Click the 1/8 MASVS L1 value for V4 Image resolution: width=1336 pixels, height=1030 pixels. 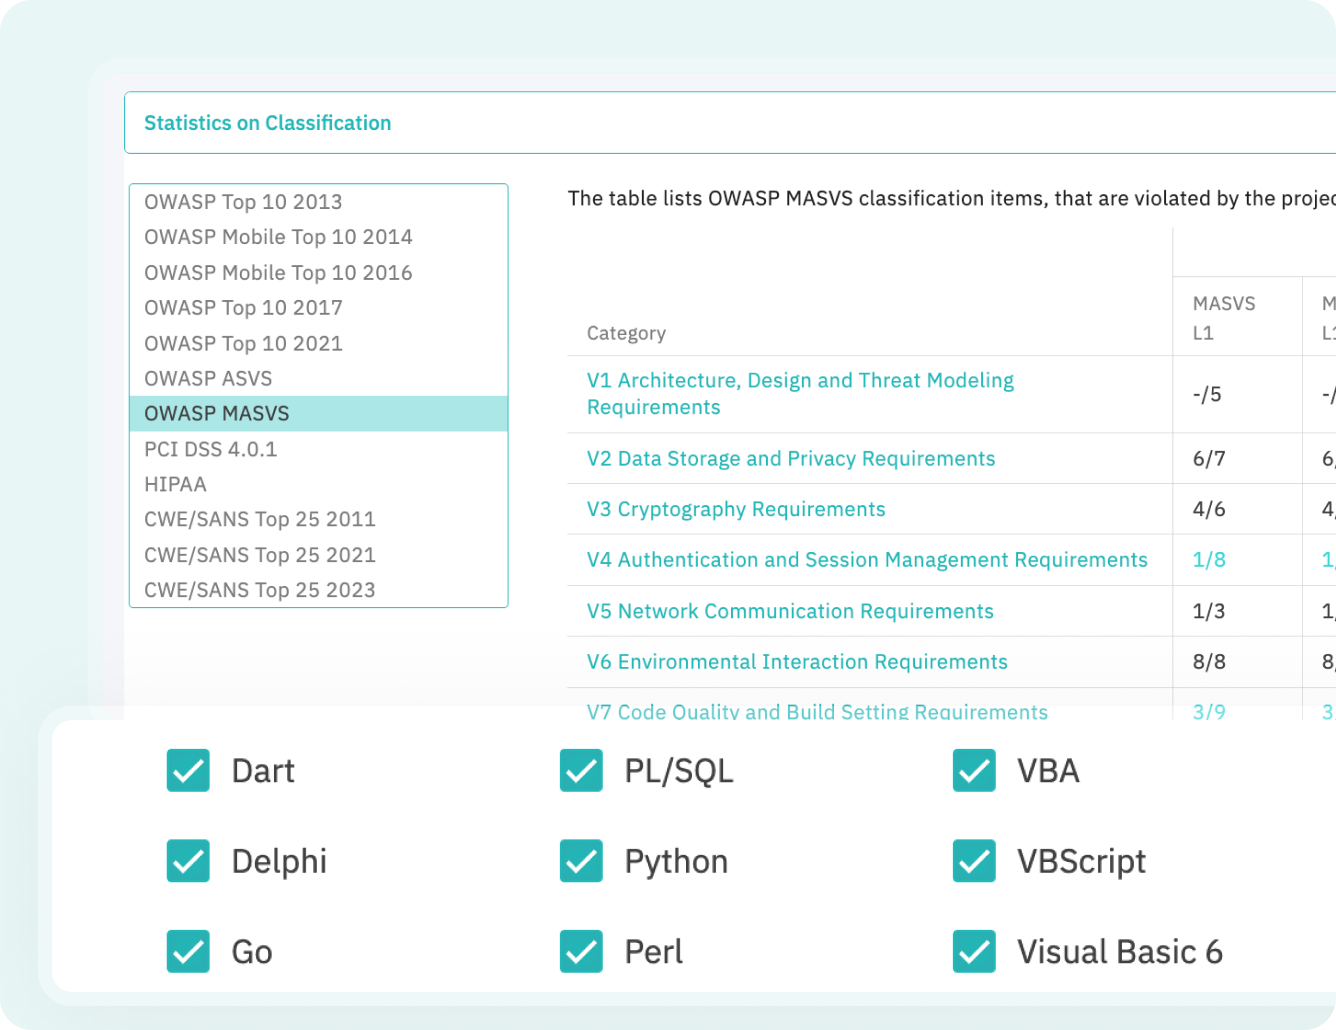(1209, 560)
